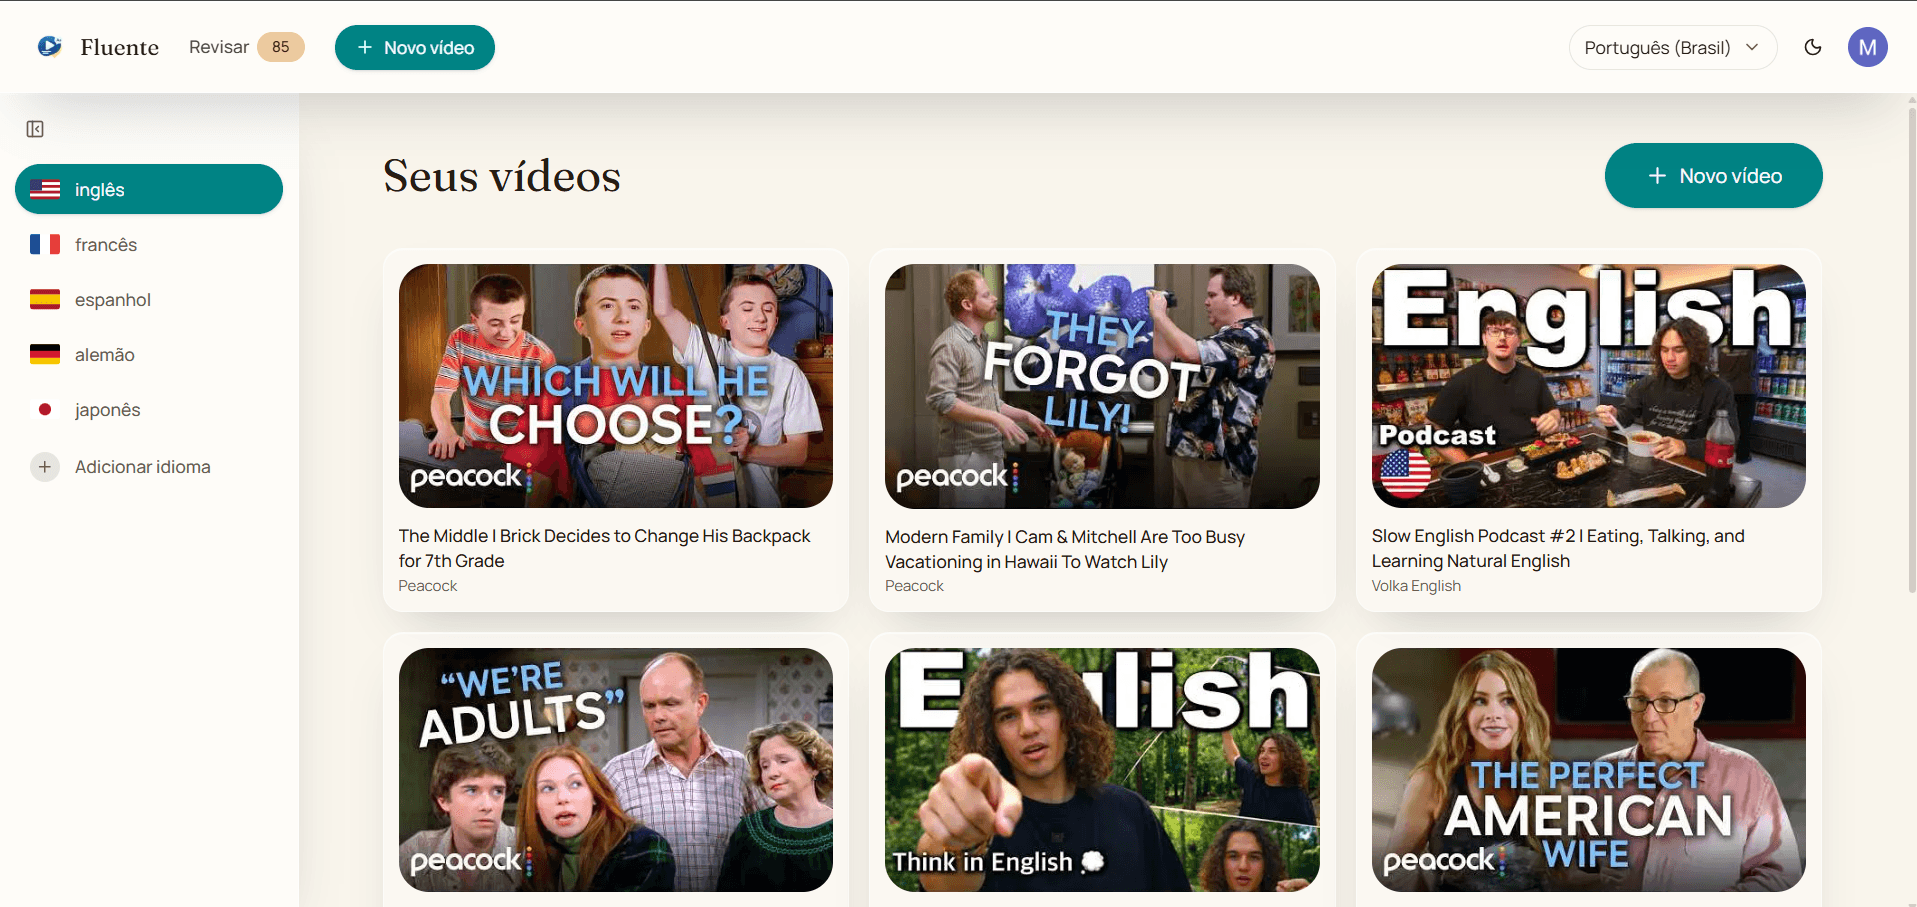
Task: Click Adicionar idioma label
Action: pos(143,467)
